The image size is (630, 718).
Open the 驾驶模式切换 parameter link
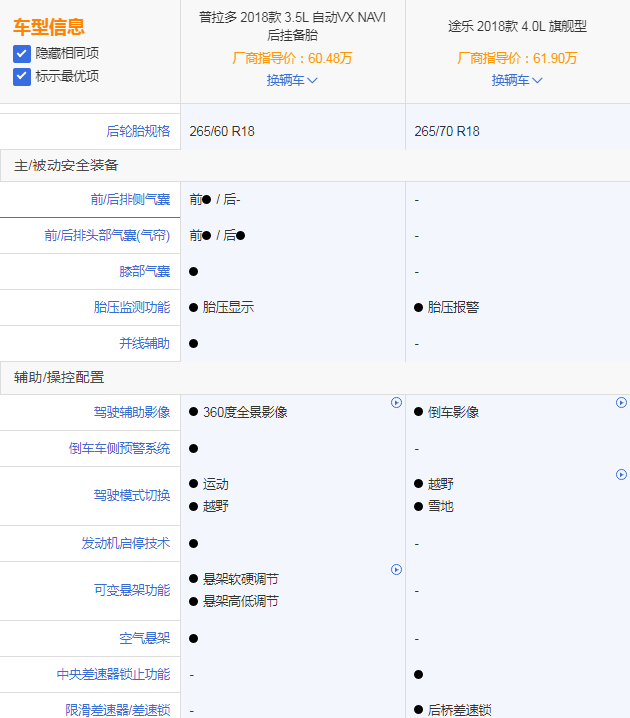tap(132, 495)
